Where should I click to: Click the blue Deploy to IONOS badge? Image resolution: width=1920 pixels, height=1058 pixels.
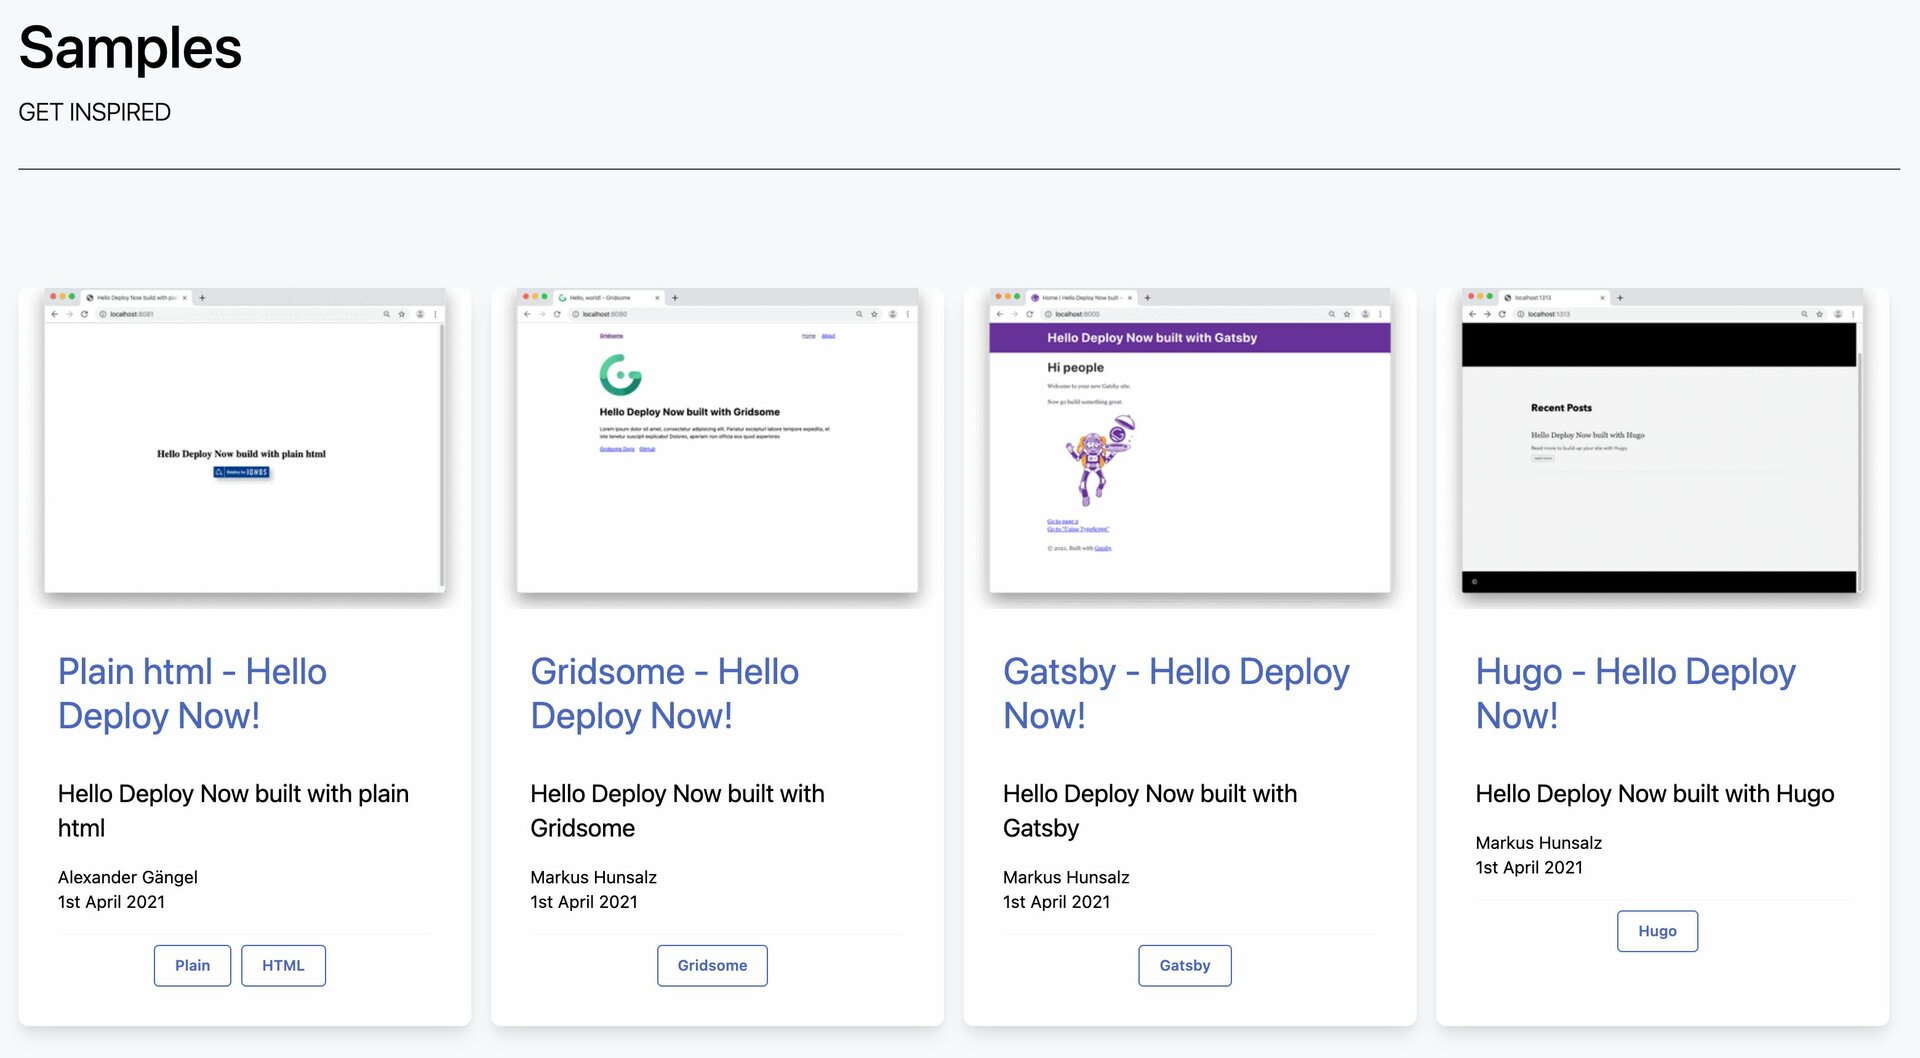tap(241, 472)
